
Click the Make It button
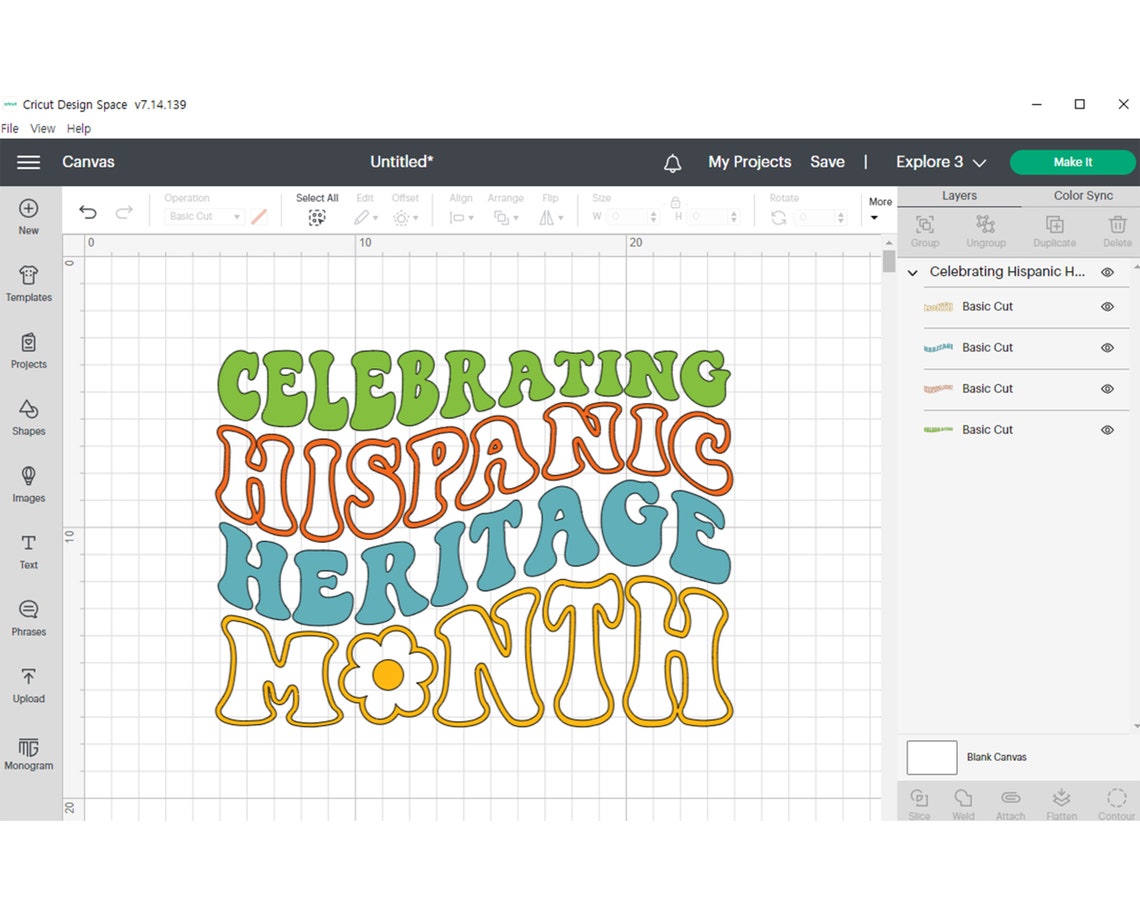(1072, 161)
